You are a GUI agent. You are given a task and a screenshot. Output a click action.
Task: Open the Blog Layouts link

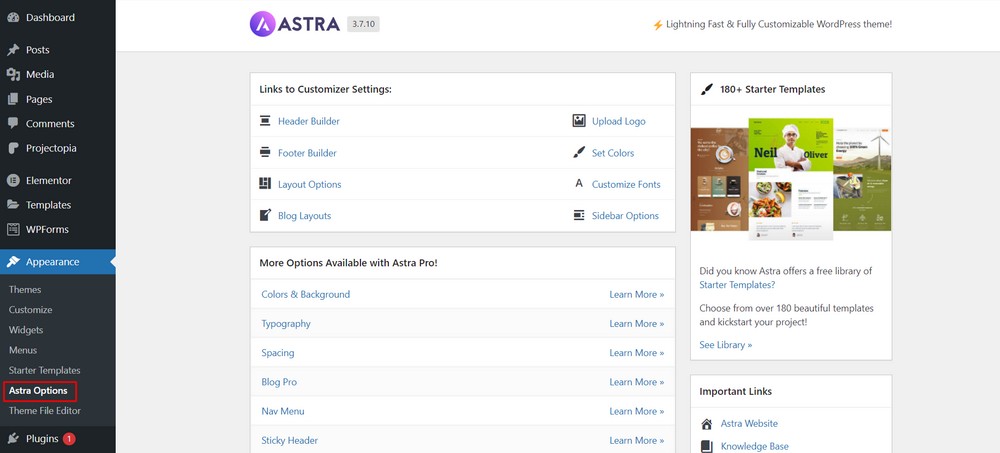point(304,216)
